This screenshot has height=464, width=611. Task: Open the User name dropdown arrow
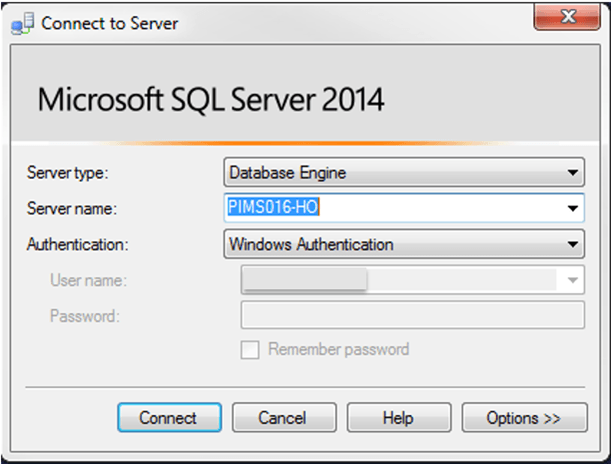tap(572, 280)
